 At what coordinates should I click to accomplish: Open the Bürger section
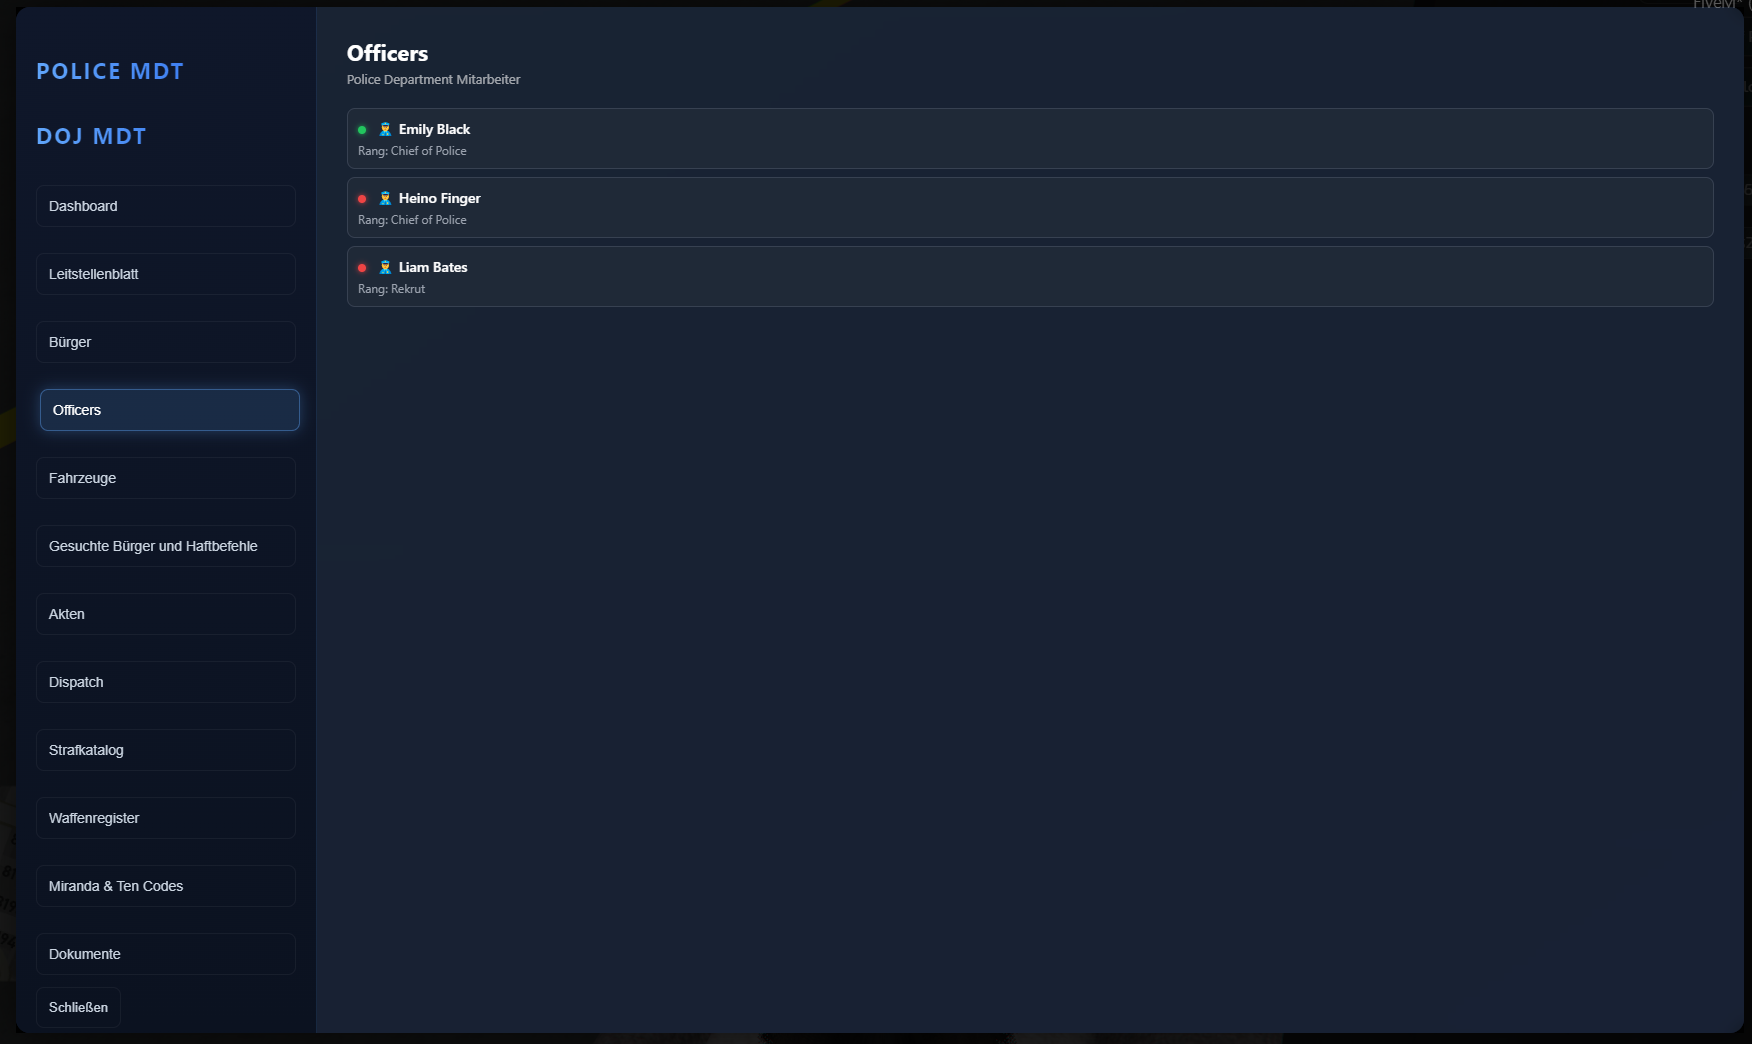point(166,342)
